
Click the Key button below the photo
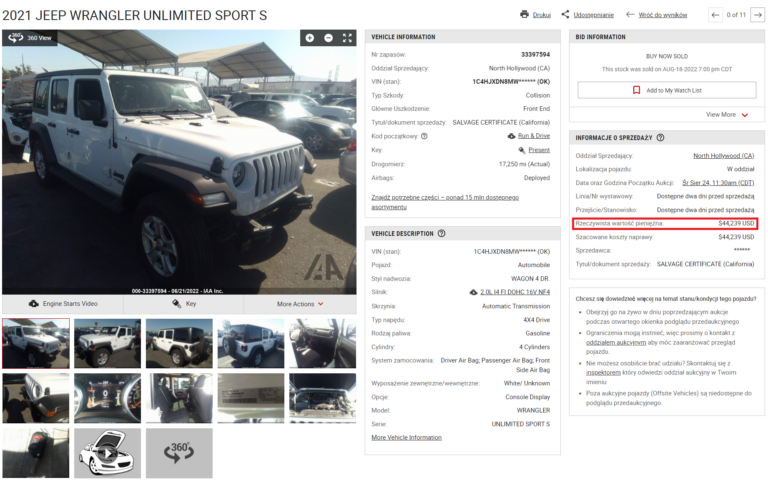click(x=184, y=304)
